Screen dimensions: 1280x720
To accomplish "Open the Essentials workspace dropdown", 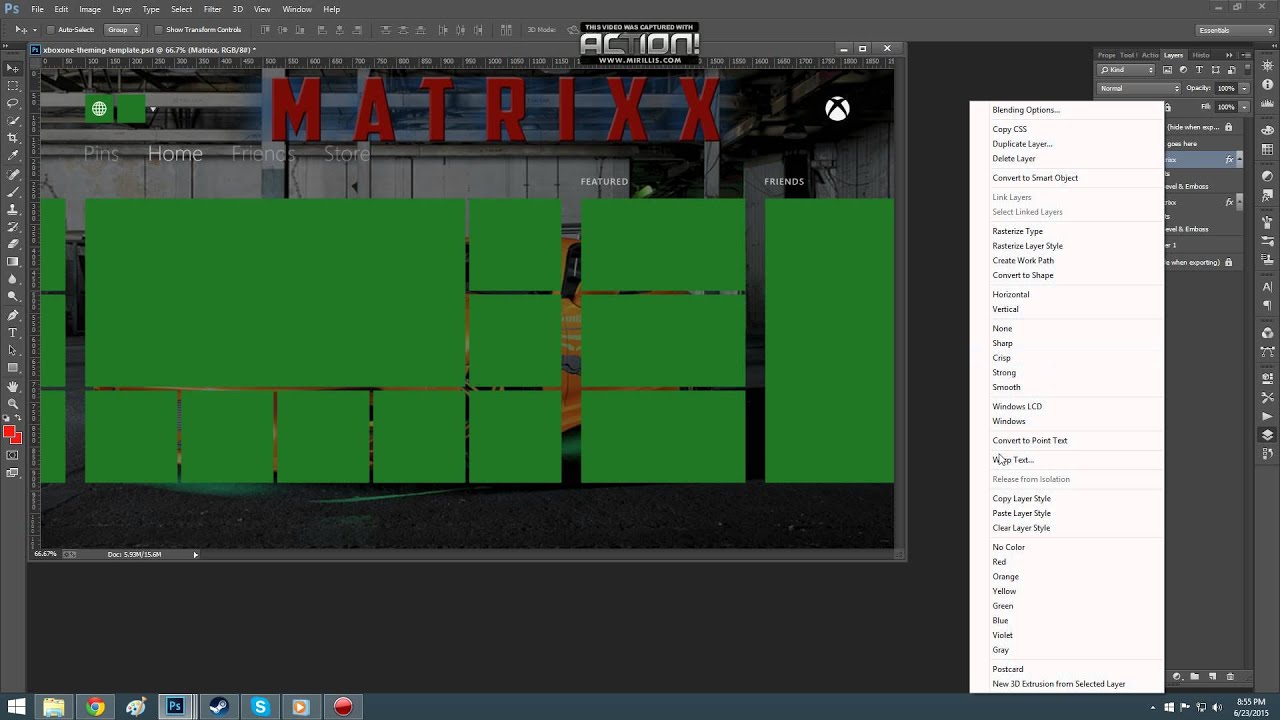I will pyautogui.click(x=1236, y=30).
